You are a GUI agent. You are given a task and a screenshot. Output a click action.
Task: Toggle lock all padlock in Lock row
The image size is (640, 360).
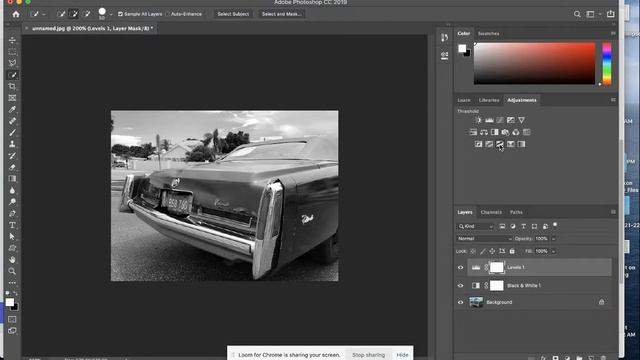click(x=512, y=251)
